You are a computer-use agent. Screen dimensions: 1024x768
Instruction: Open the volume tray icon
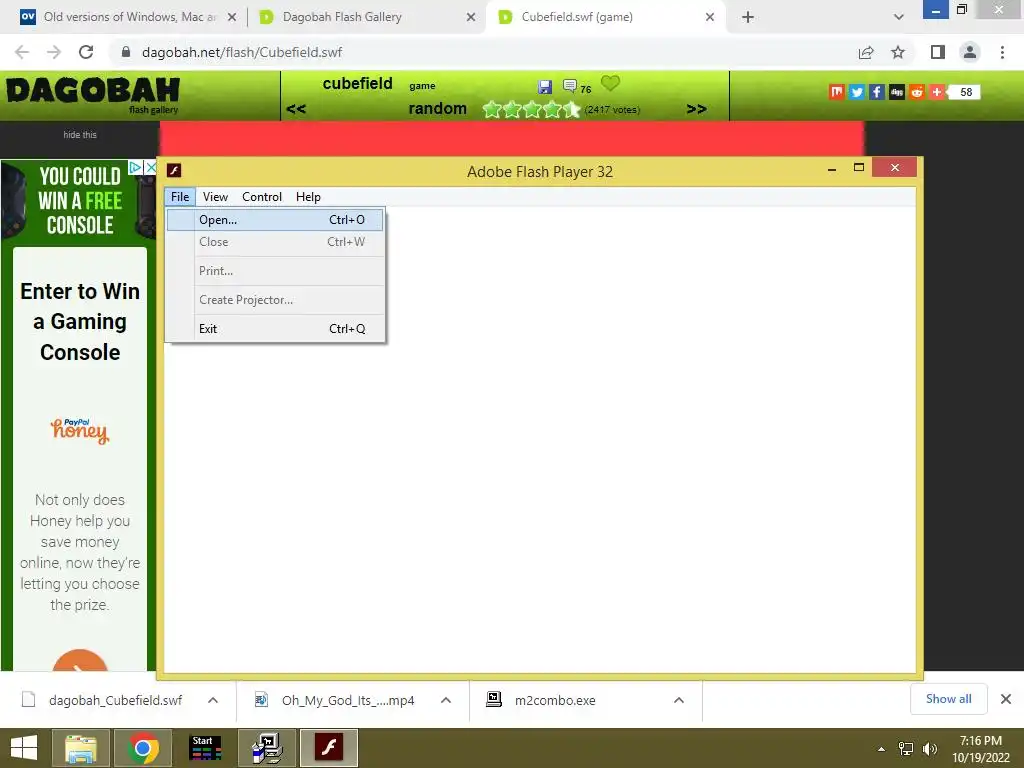[x=929, y=749]
